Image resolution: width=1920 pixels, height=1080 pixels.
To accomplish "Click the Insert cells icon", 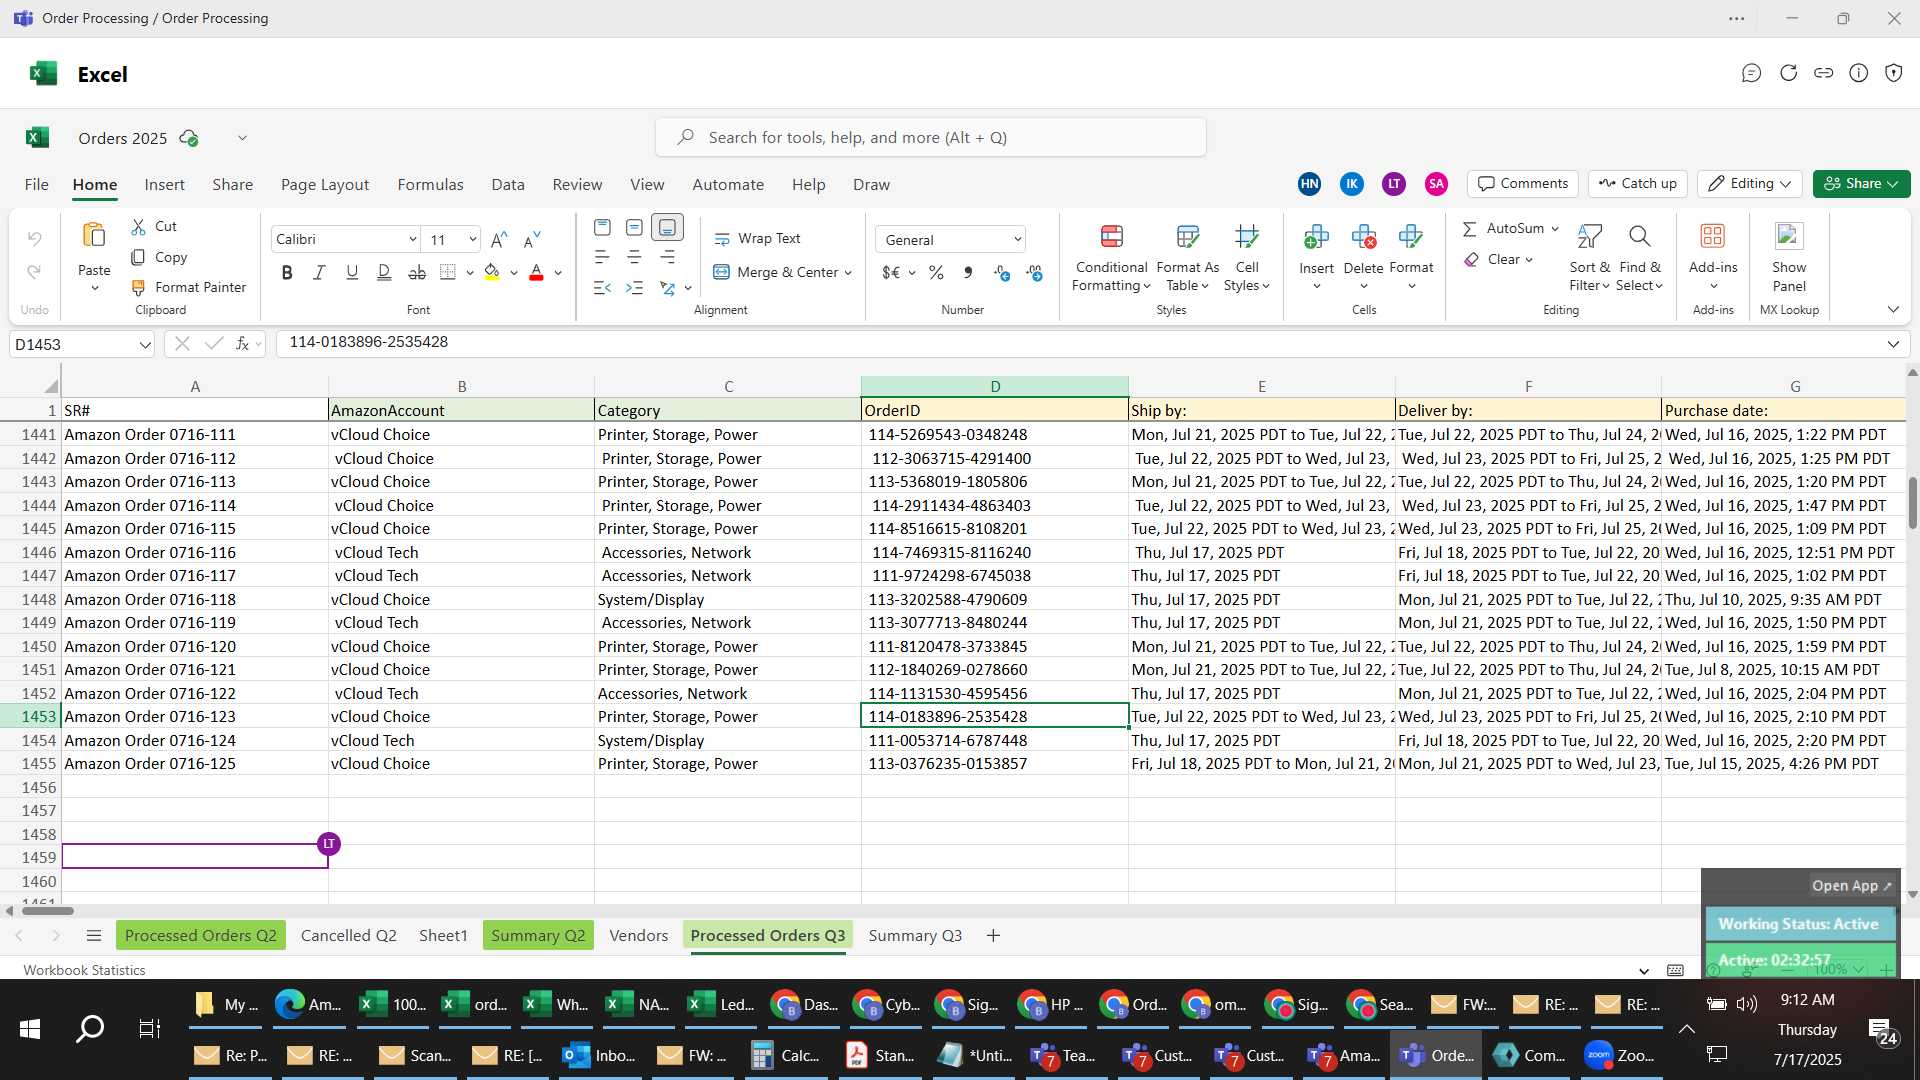I will 1316,237.
